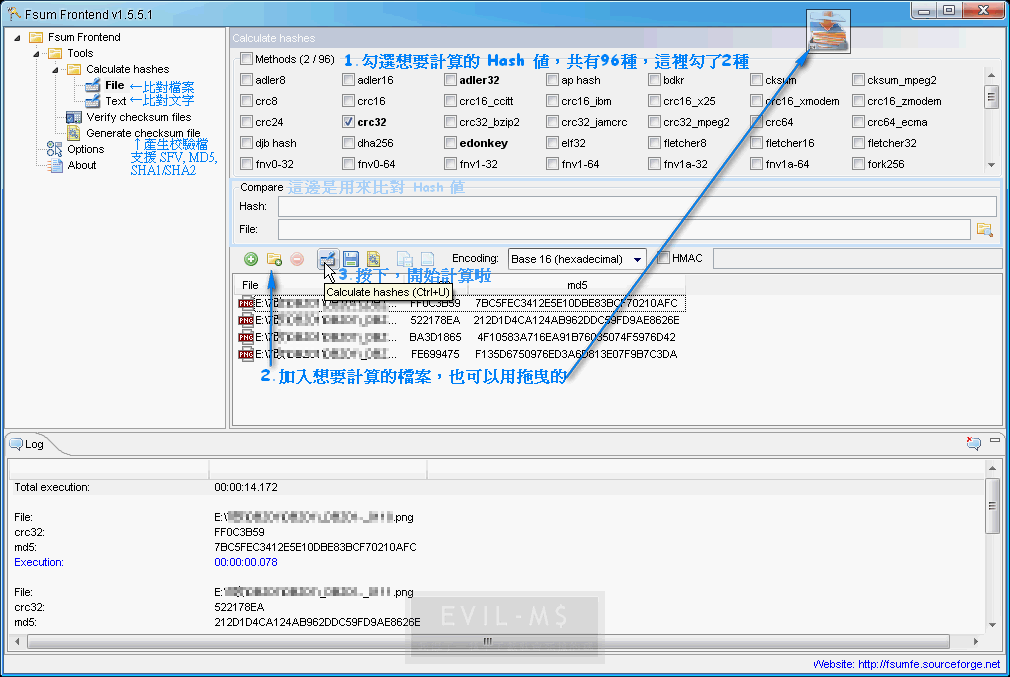Toggle the Methods (2 / 96) checkbox
The width and height of the screenshot is (1010, 677).
(x=246, y=59)
